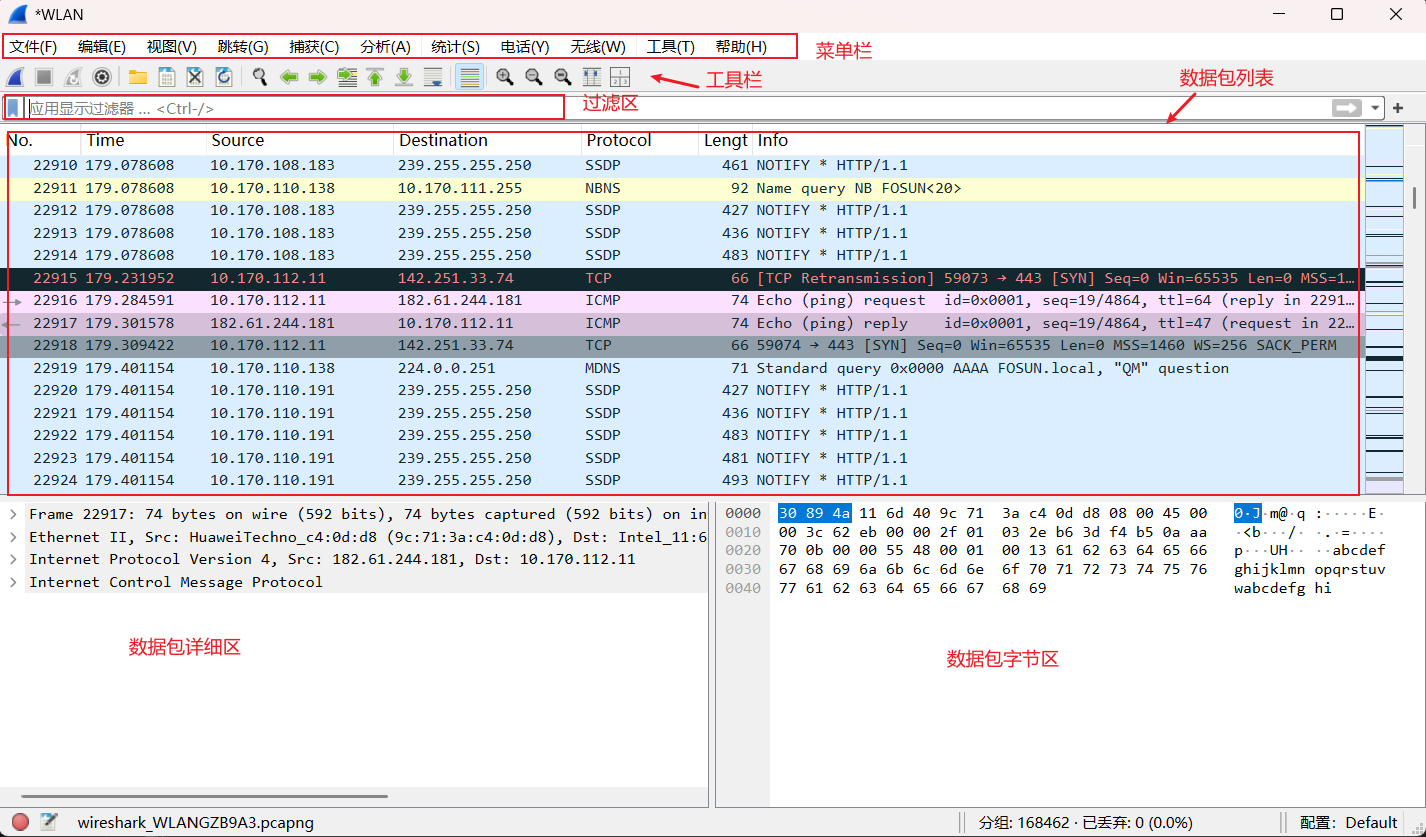Click the zoom in magnifier icon
Viewport: 1426px width, 837px height.
pyautogui.click(x=505, y=77)
